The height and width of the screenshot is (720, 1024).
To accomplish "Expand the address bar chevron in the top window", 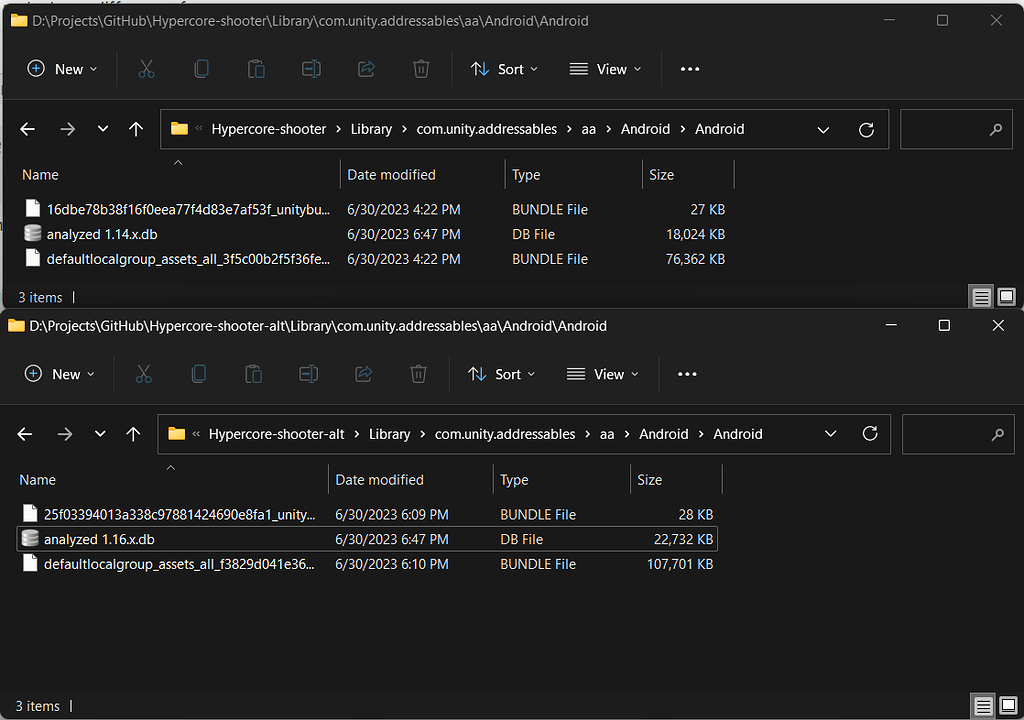I will point(823,129).
